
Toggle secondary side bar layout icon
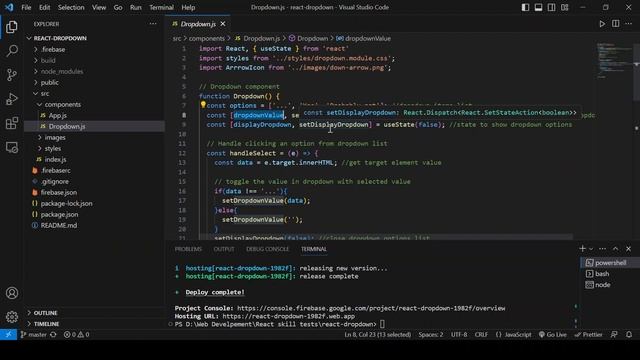pos(551,7)
